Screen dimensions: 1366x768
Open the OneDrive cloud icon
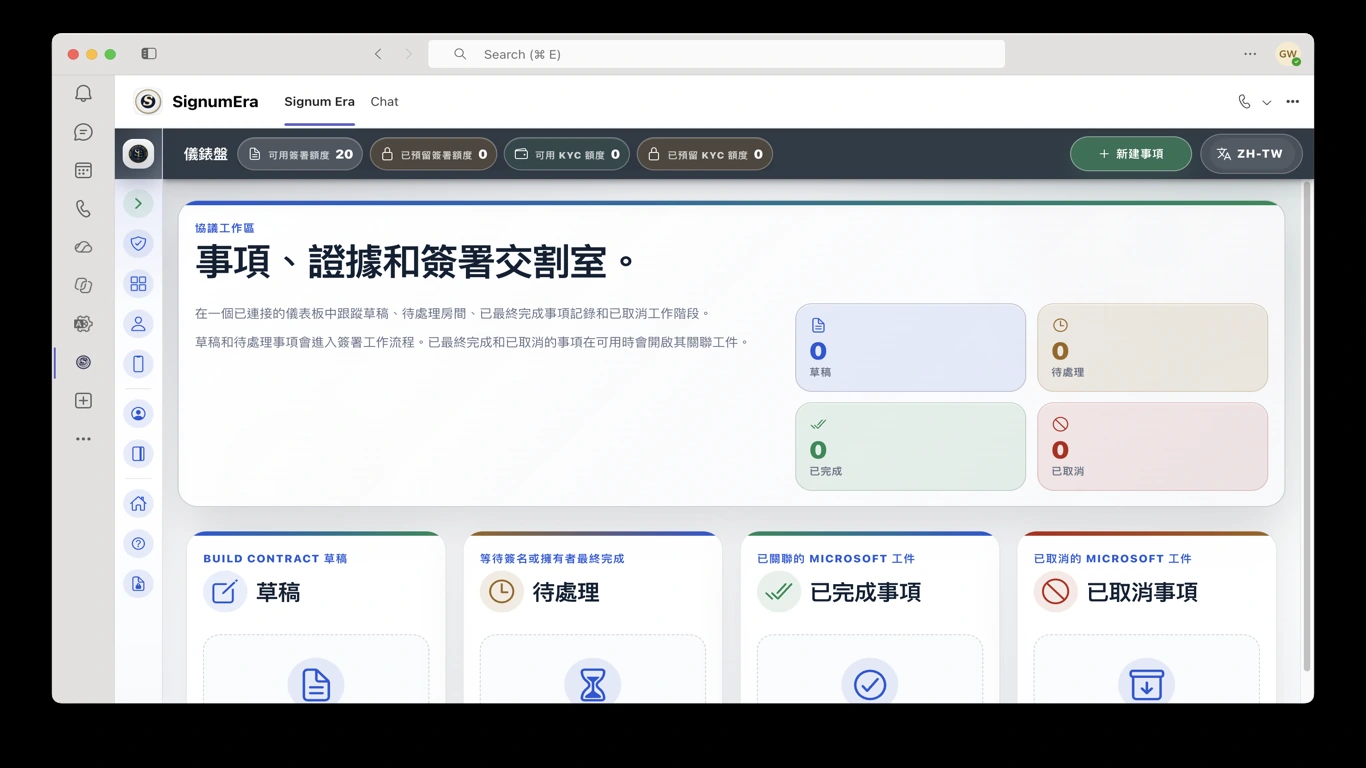tap(83, 247)
